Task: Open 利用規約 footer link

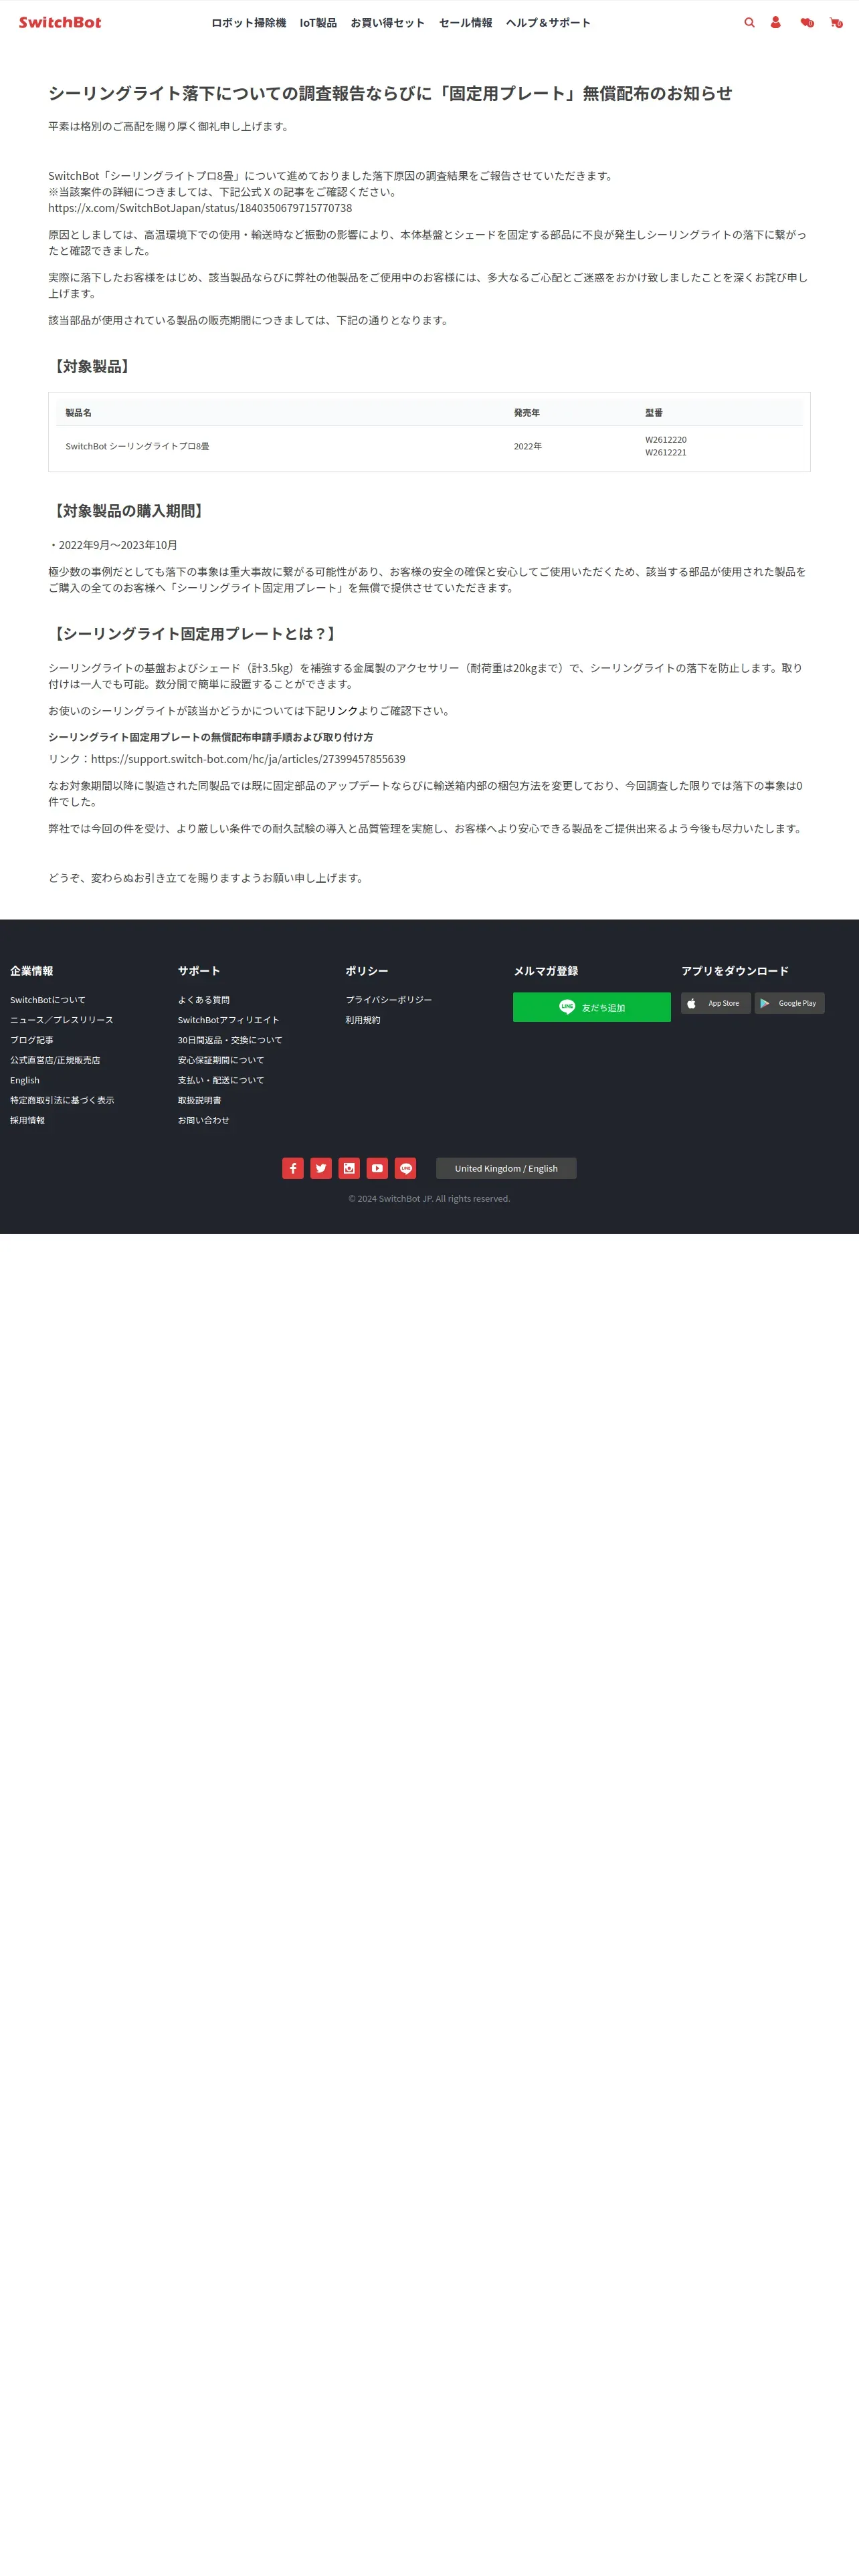Action: point(363,1020)
